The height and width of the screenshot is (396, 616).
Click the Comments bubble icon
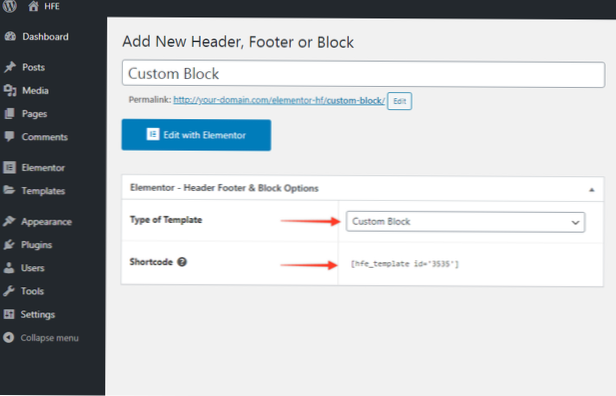click(9, 137)
